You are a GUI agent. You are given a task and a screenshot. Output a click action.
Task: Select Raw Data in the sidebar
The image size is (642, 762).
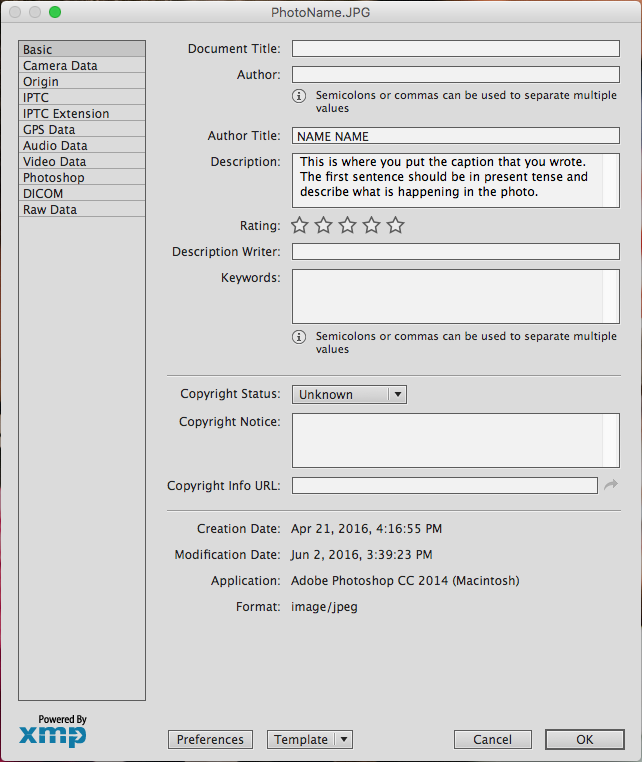[x=50, y=210]
